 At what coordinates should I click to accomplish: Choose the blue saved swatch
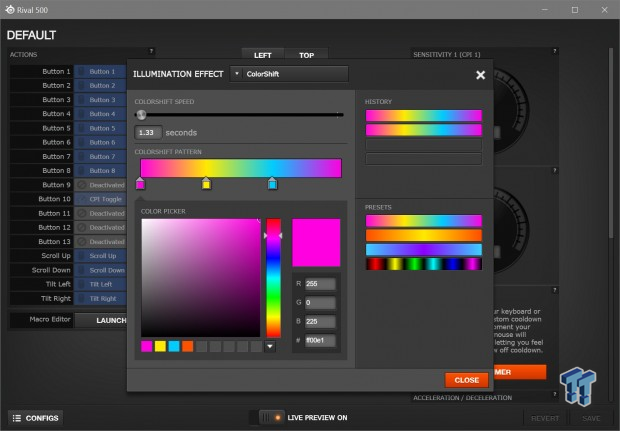click(174, 346)
